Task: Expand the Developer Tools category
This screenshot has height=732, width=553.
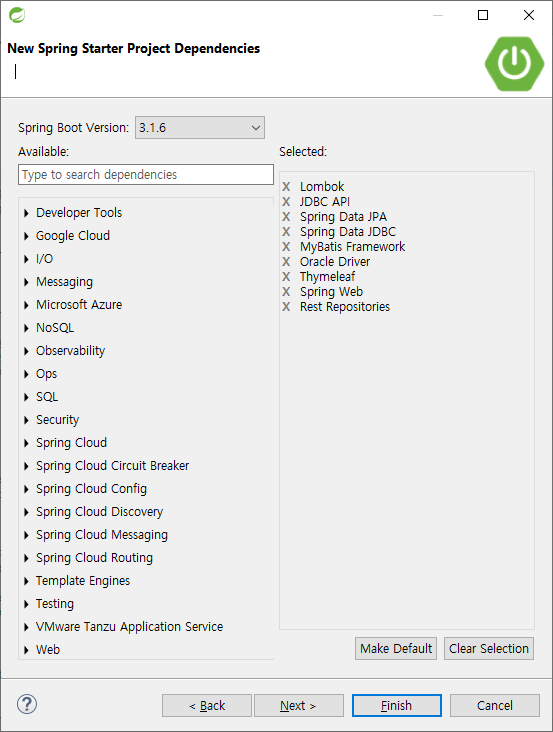Action: coord(26,213)
